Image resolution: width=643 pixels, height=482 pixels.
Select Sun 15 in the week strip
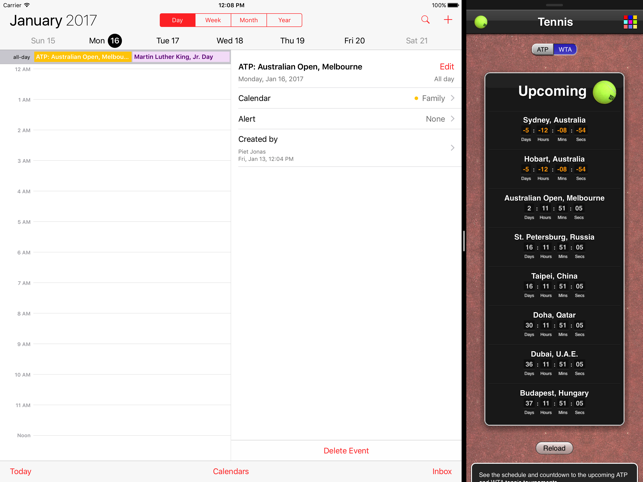(x=43, y=41)
